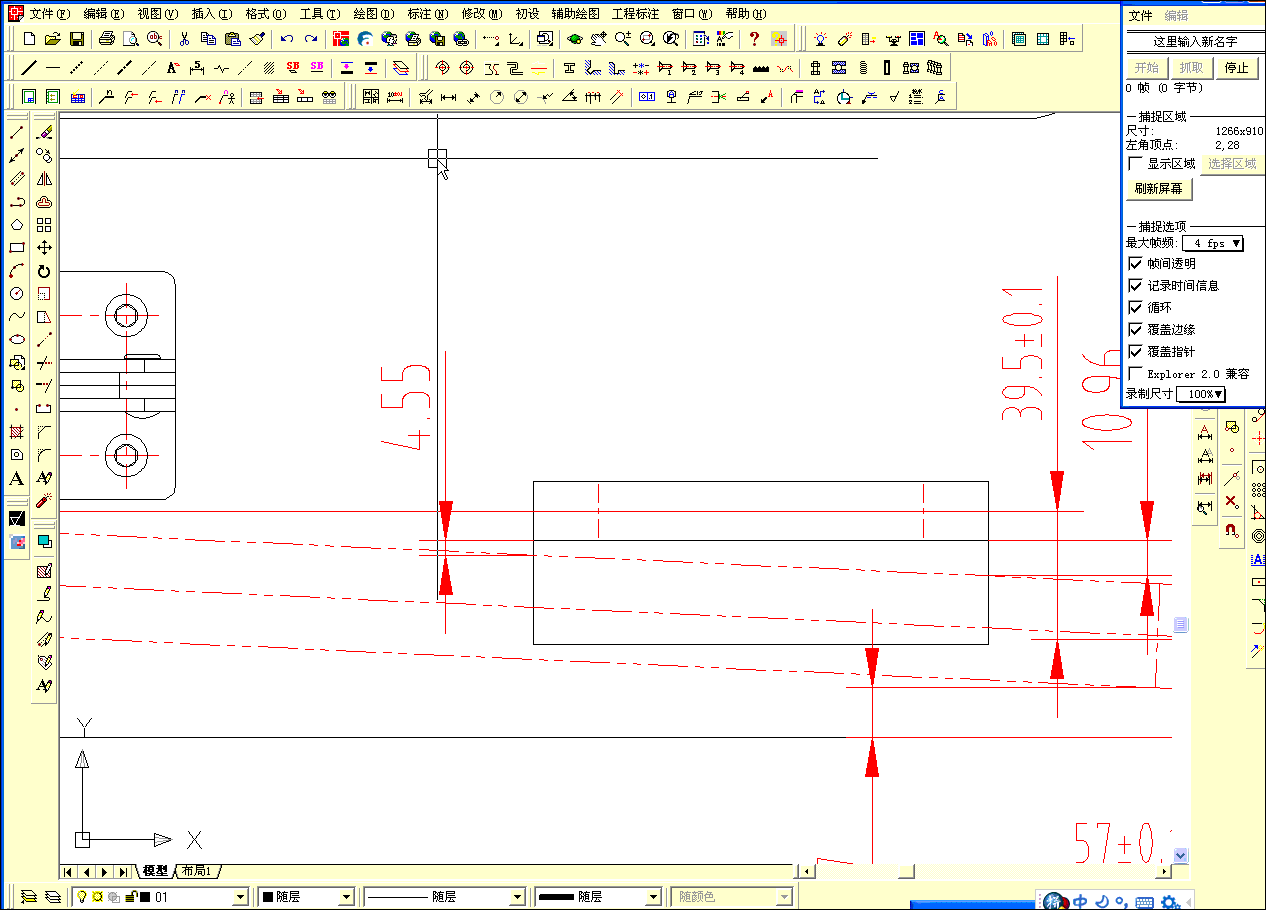
Task: Open the 文件(F) menu
Action: [50, 14]
